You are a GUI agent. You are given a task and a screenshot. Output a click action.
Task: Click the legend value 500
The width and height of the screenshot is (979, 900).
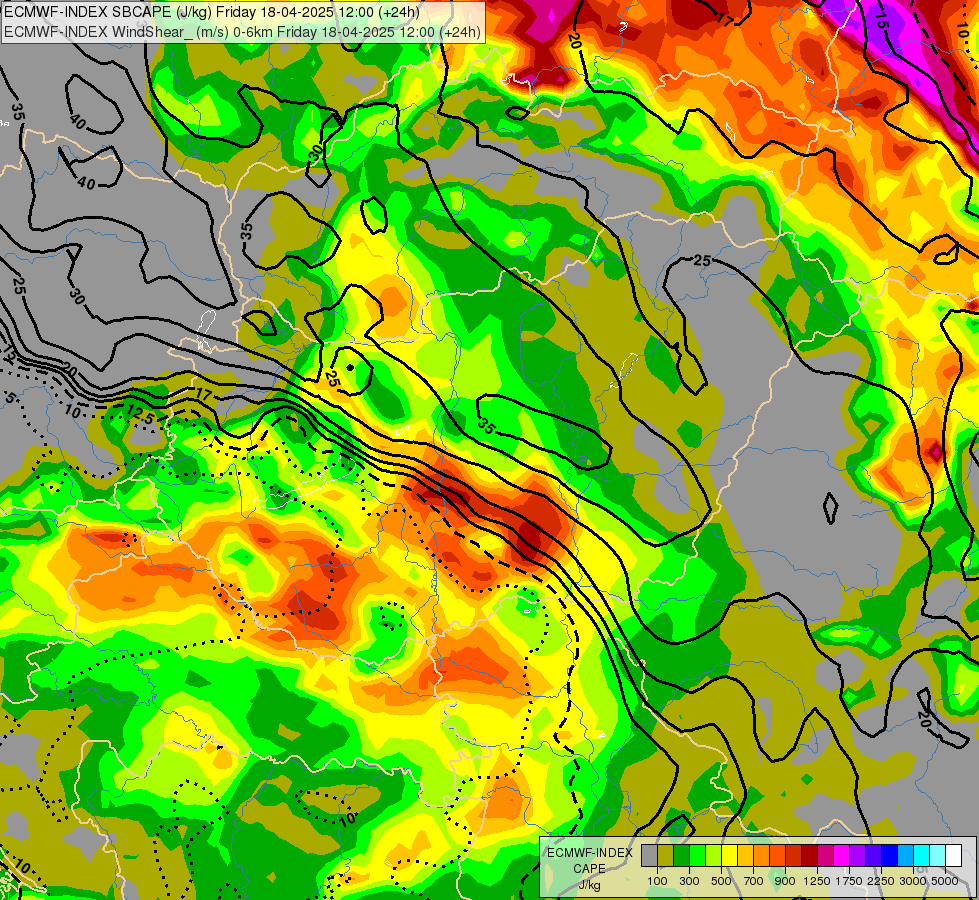[x=721, y=881]
